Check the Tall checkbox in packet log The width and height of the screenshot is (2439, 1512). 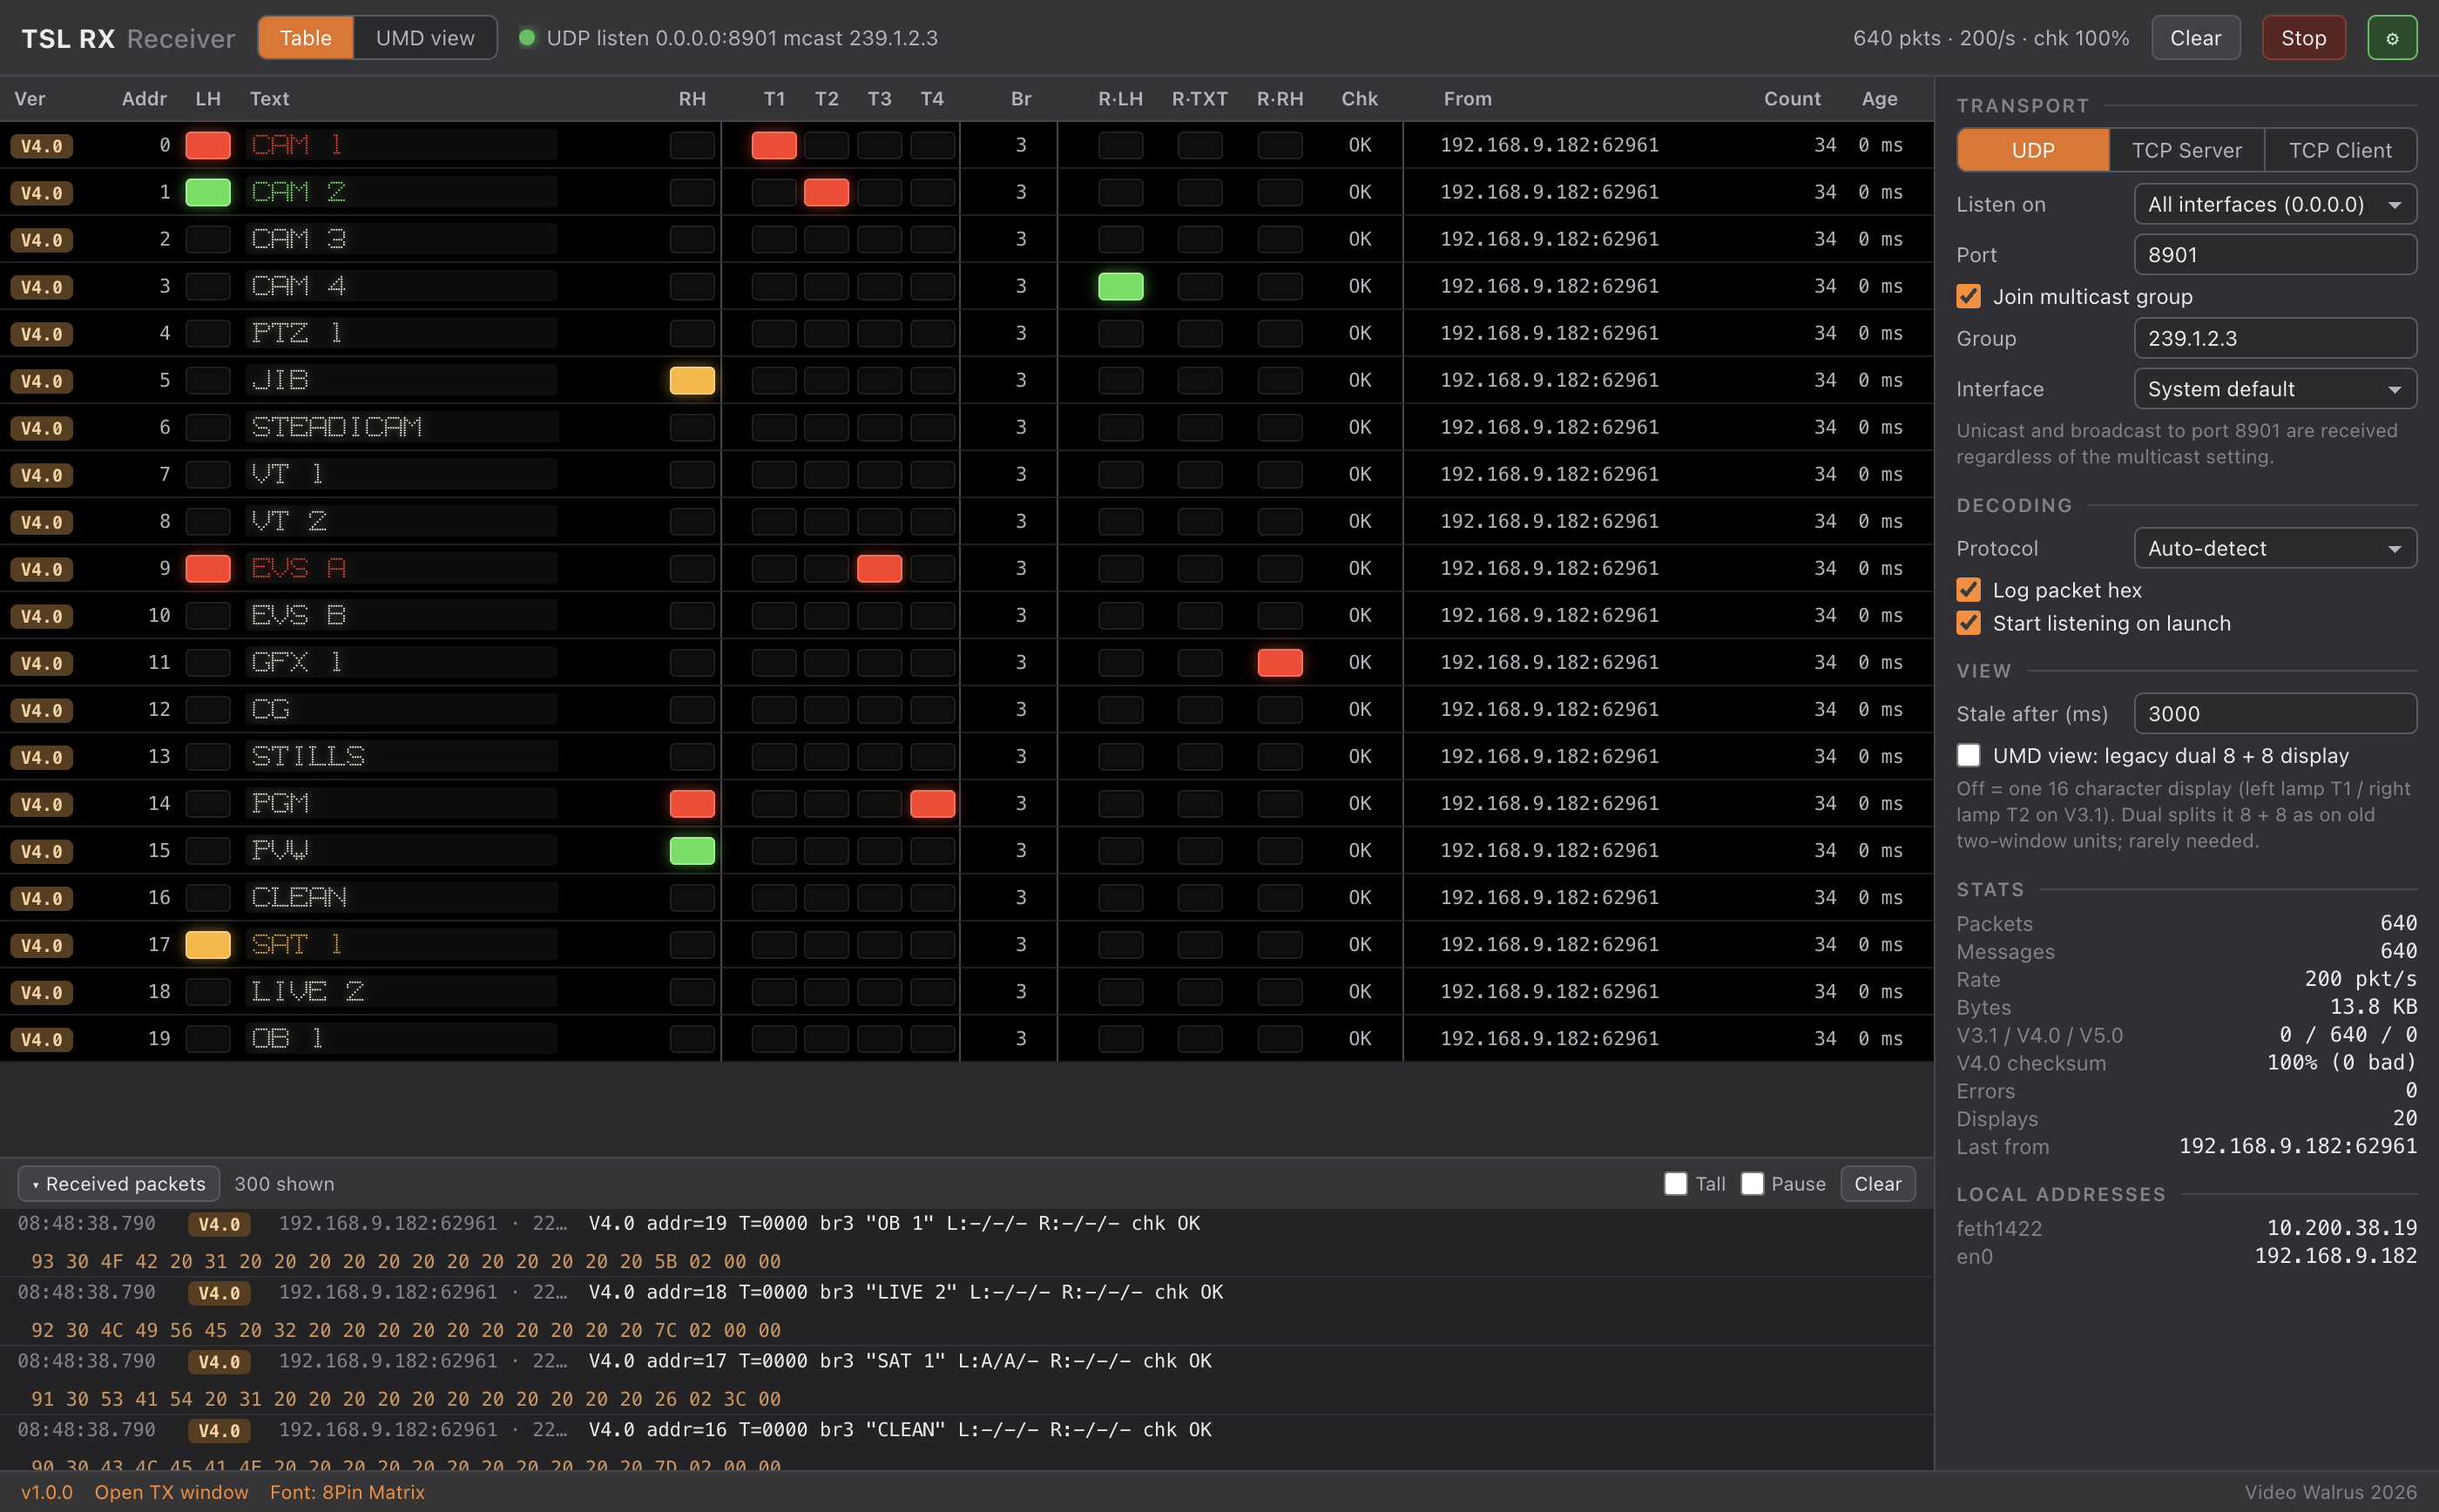click(1675, 1184)
